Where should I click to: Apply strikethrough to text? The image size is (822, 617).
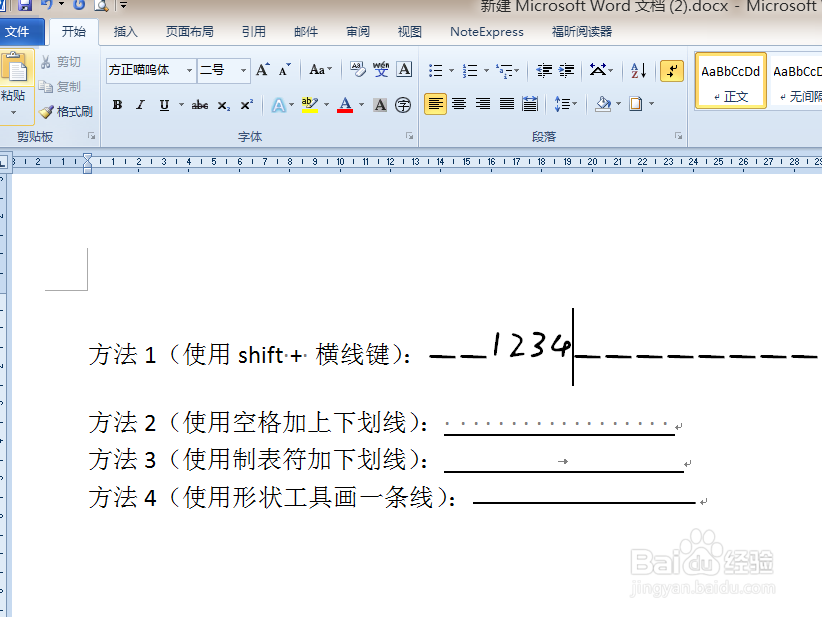(200, 104)
